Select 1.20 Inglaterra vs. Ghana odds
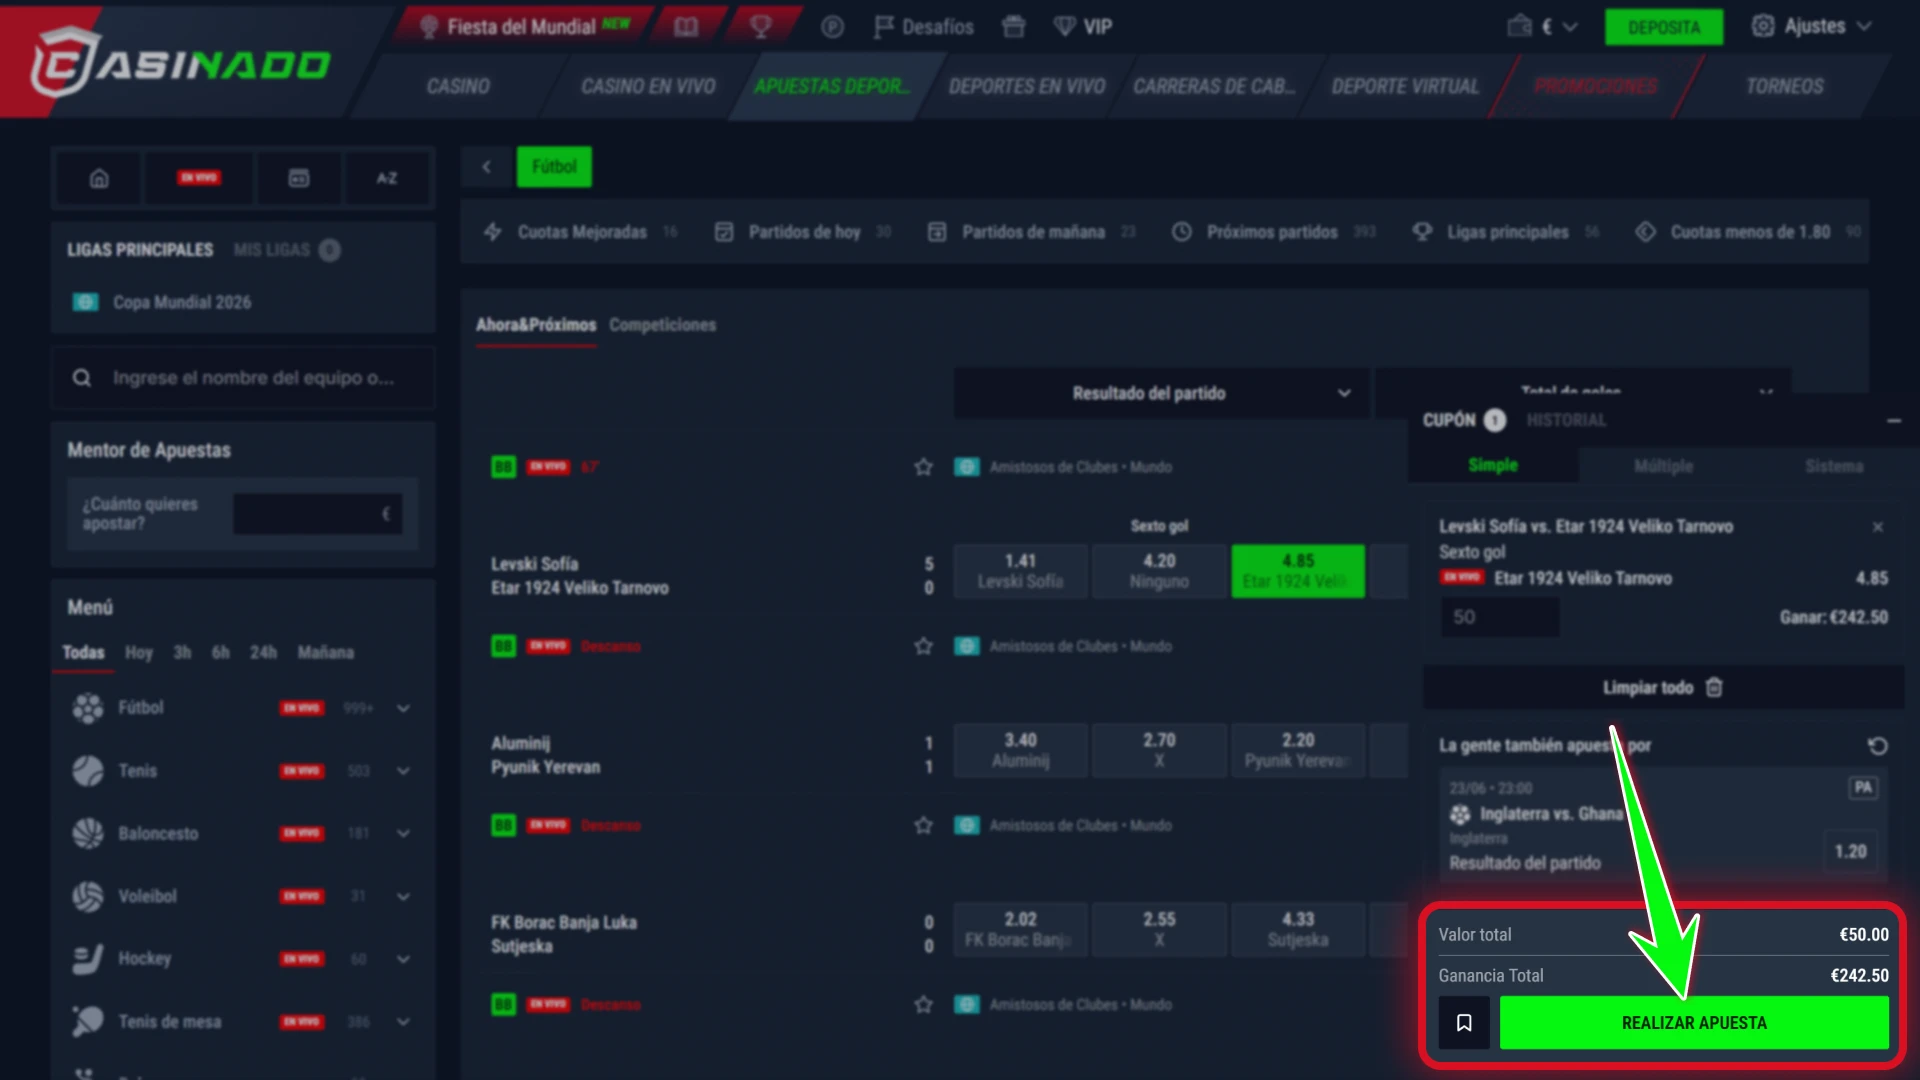The height and width of the screenshot is (1080, 1920). 1850,851
